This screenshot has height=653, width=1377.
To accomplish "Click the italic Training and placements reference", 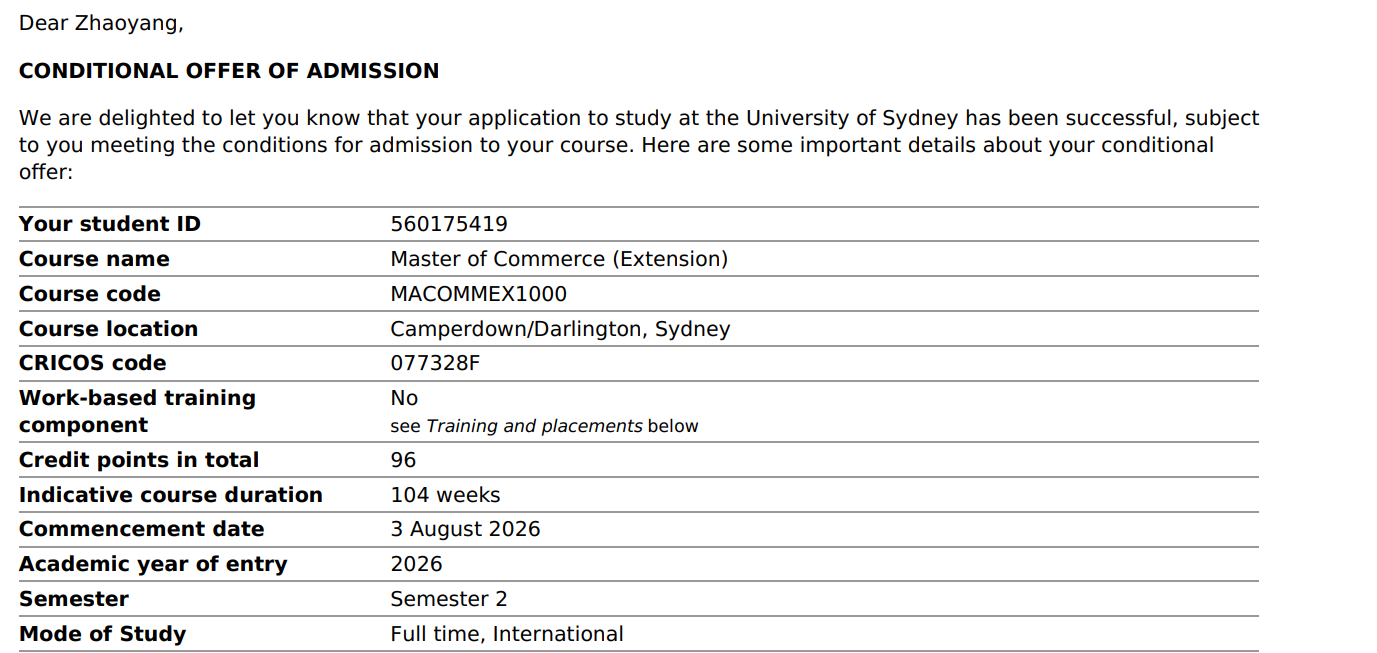I will 534,426.
